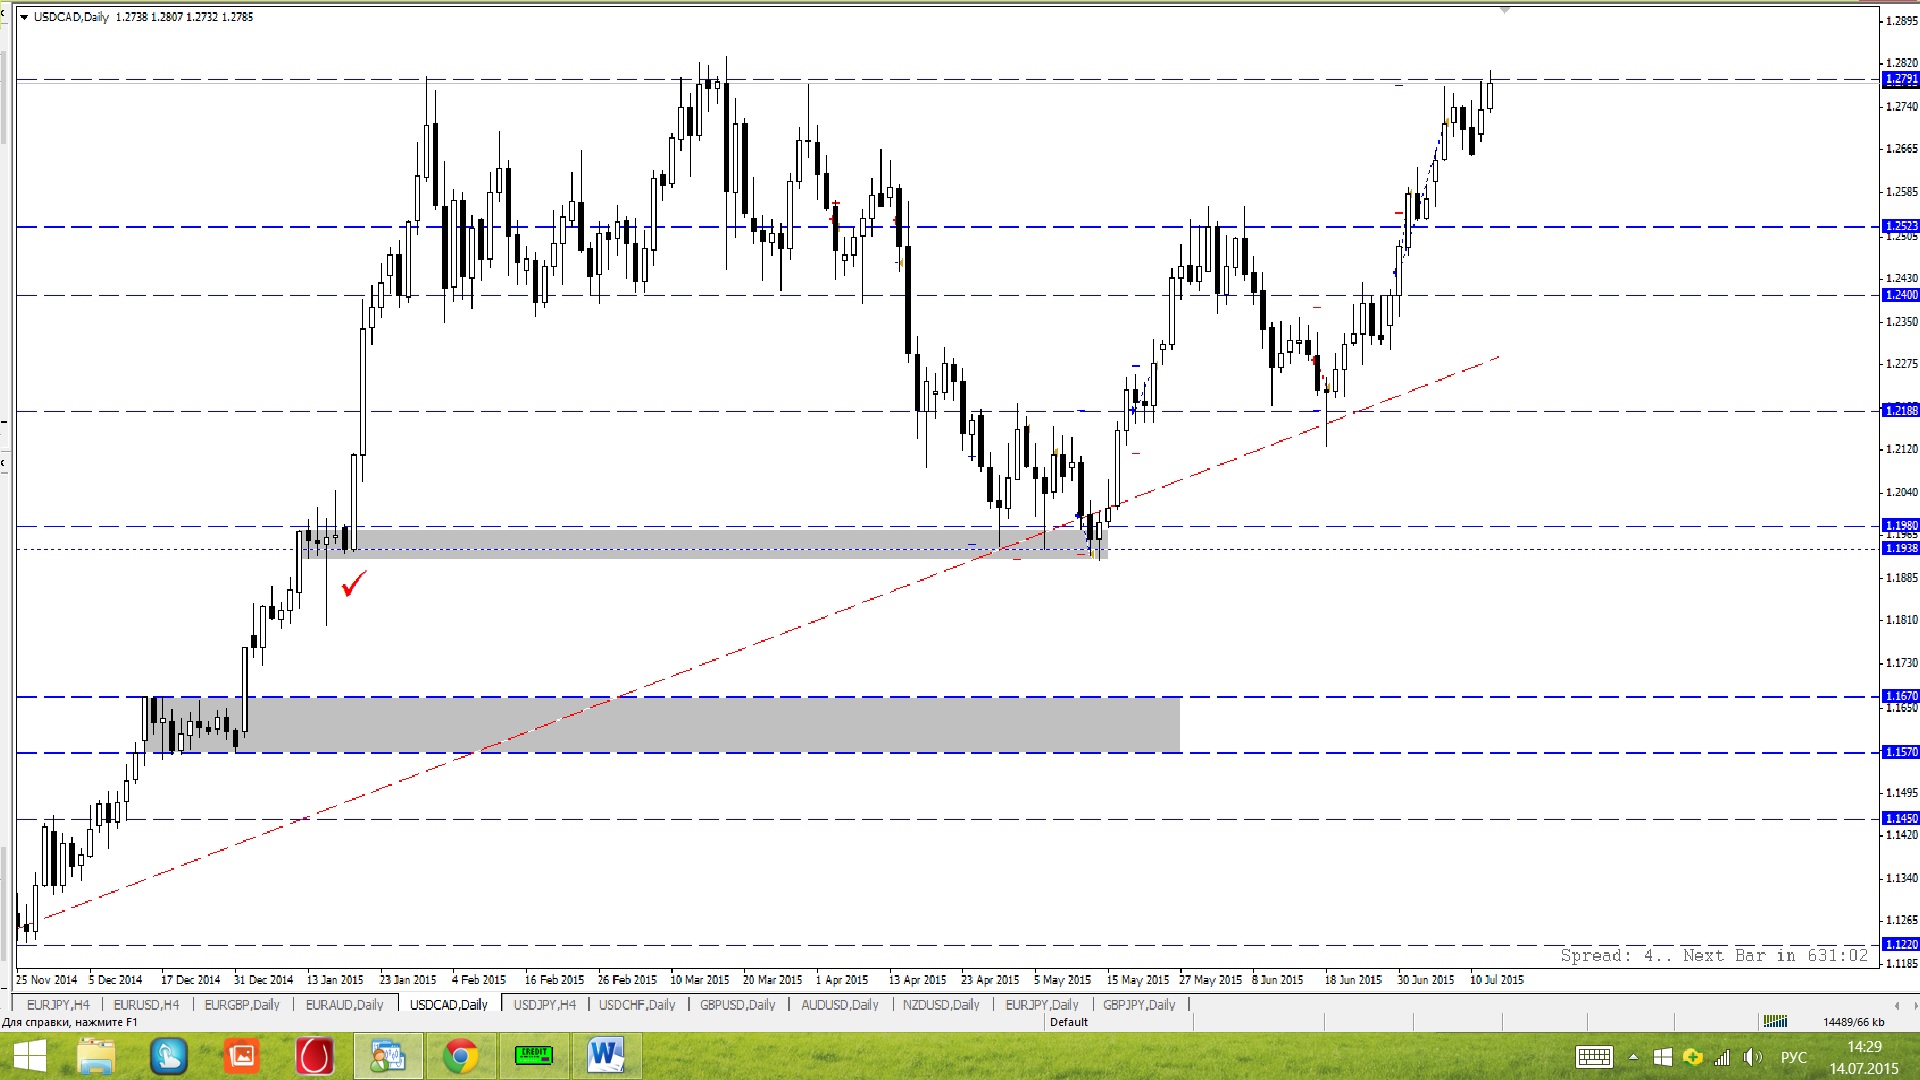Switch to the EURUSD,H4 chart tab

(146, 1005)
